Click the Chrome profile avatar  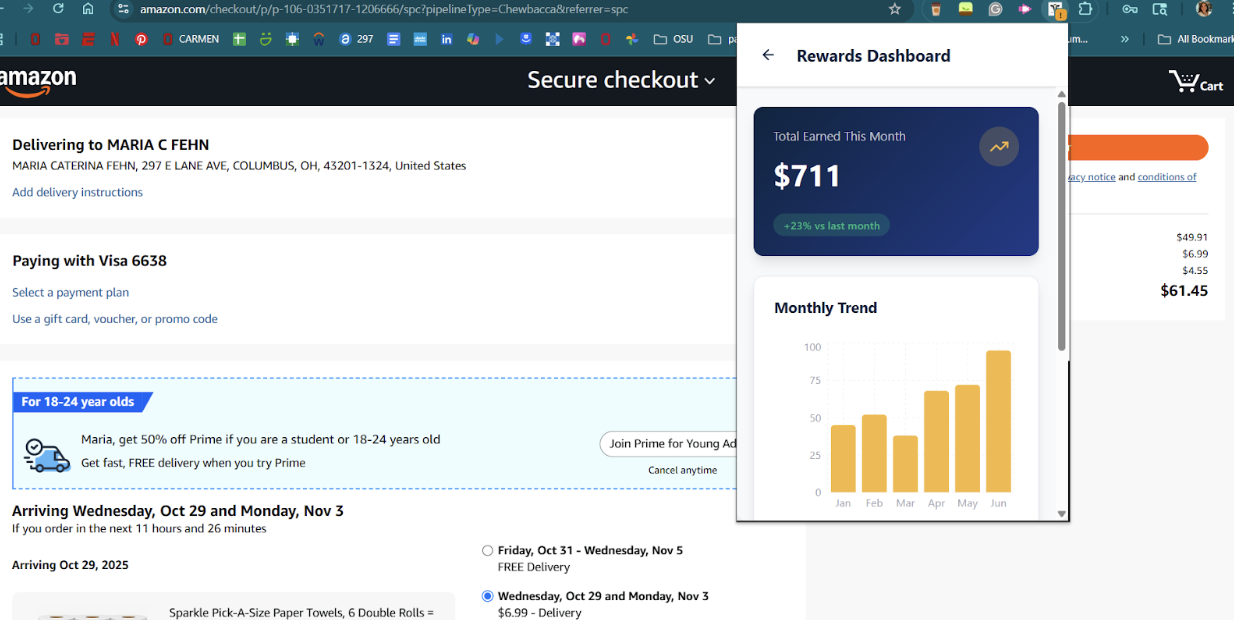[x=1204, y=9]
